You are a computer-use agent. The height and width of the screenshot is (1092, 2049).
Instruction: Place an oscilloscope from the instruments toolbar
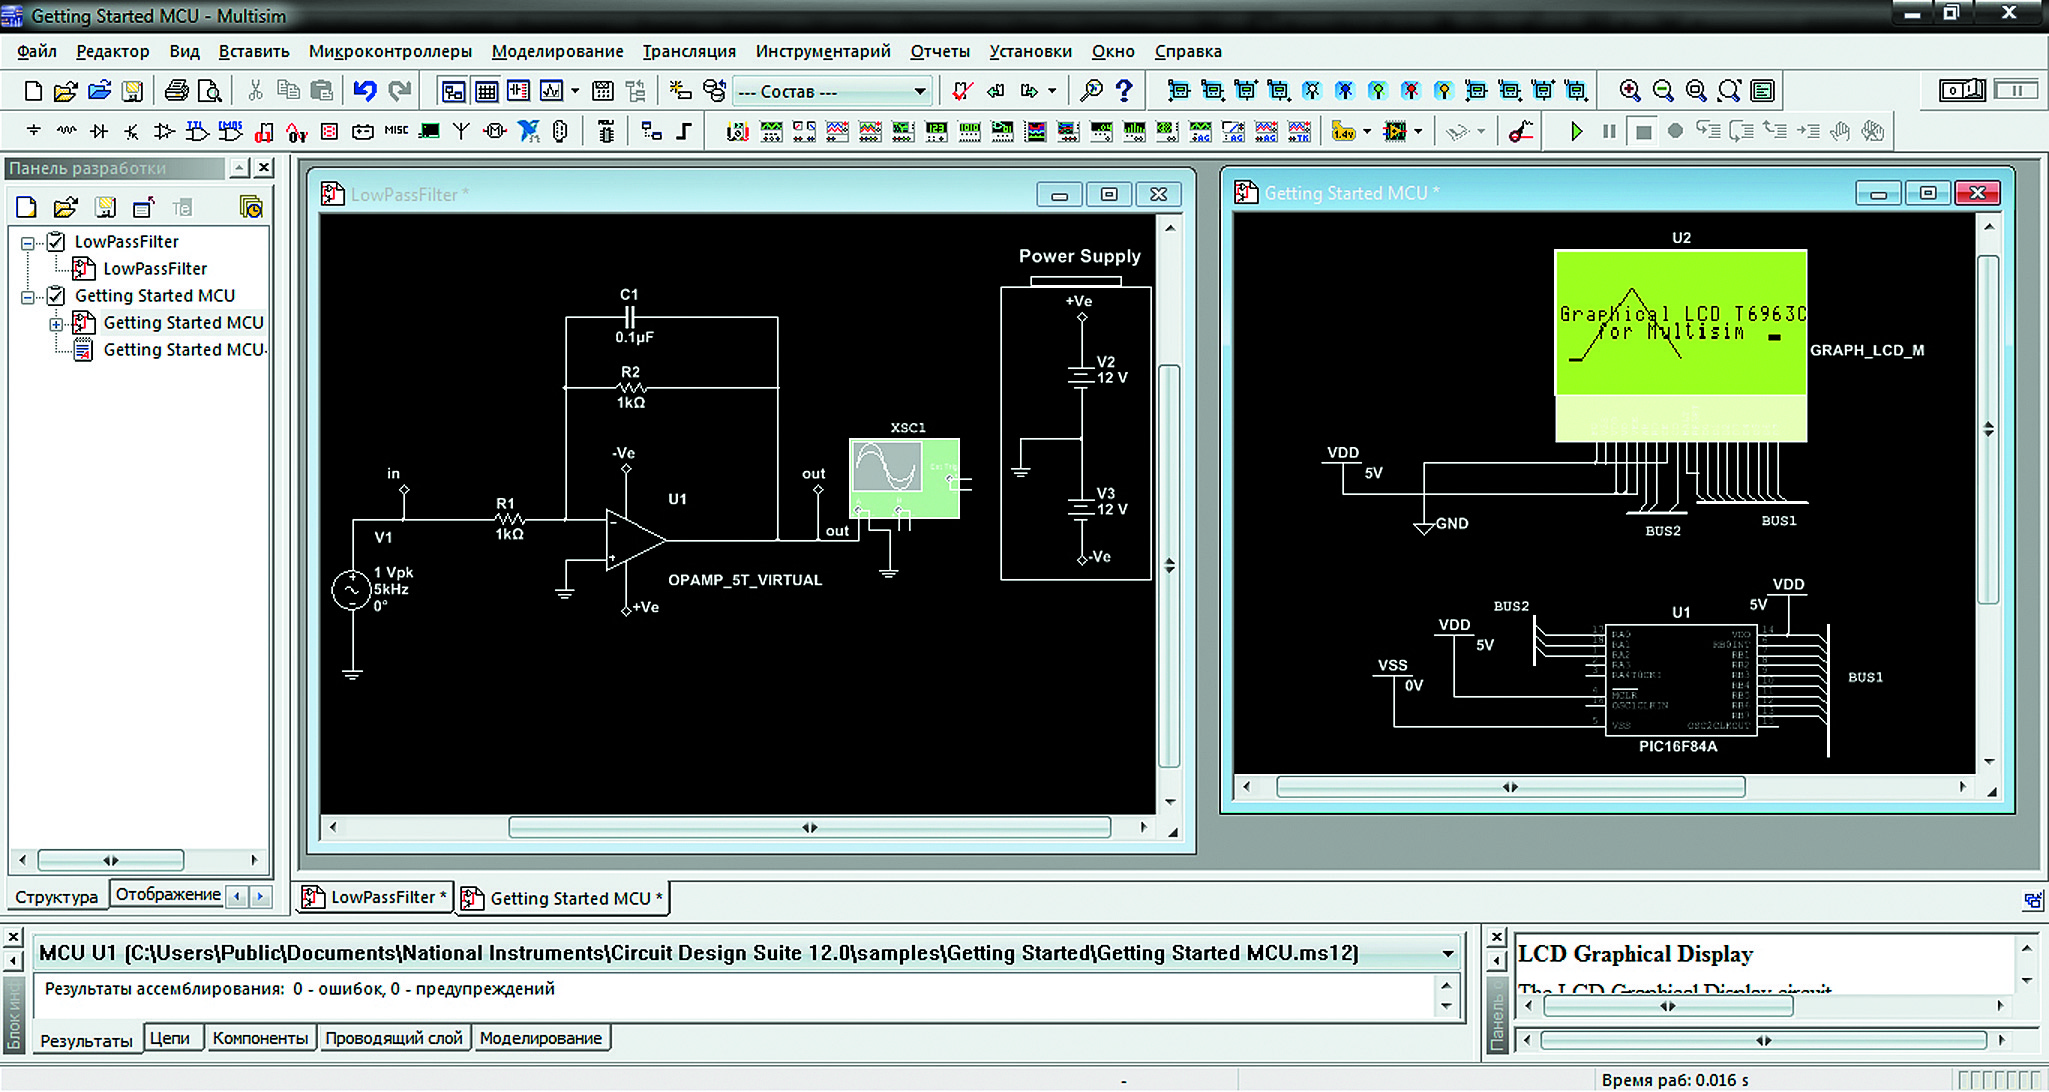[836, 131]
